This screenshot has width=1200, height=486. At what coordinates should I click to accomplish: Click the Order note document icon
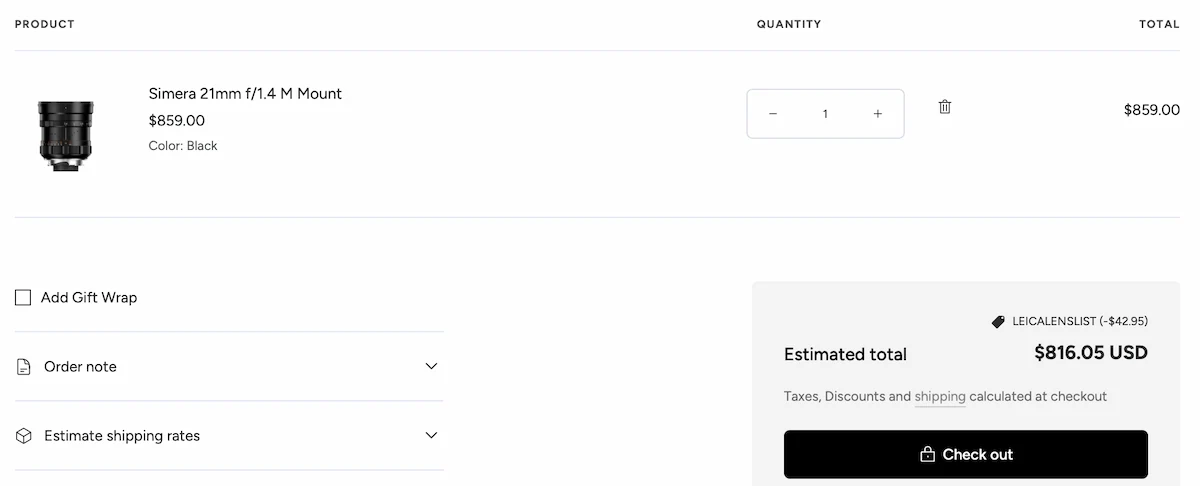(24, 367)
